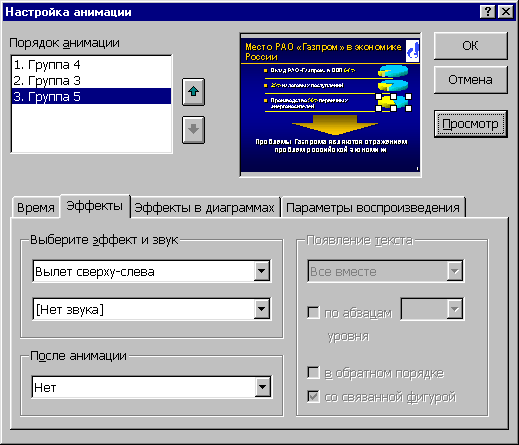This screenshot has width=519, height=445.
Task: Expand the После анимации 'Нет' dropdown
Action: pos(263,387)
